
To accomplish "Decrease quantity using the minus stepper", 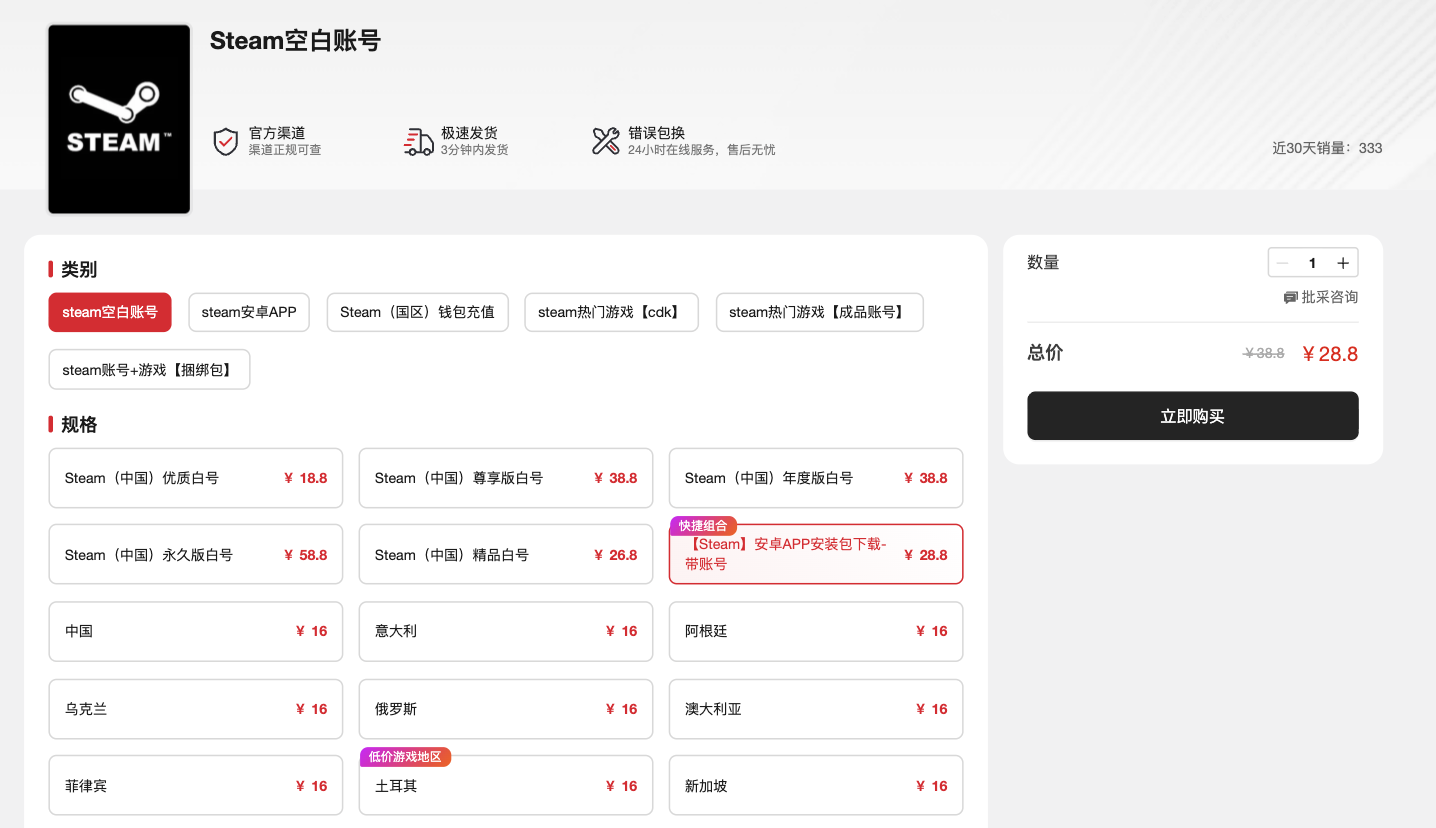I will point(1282,262).
